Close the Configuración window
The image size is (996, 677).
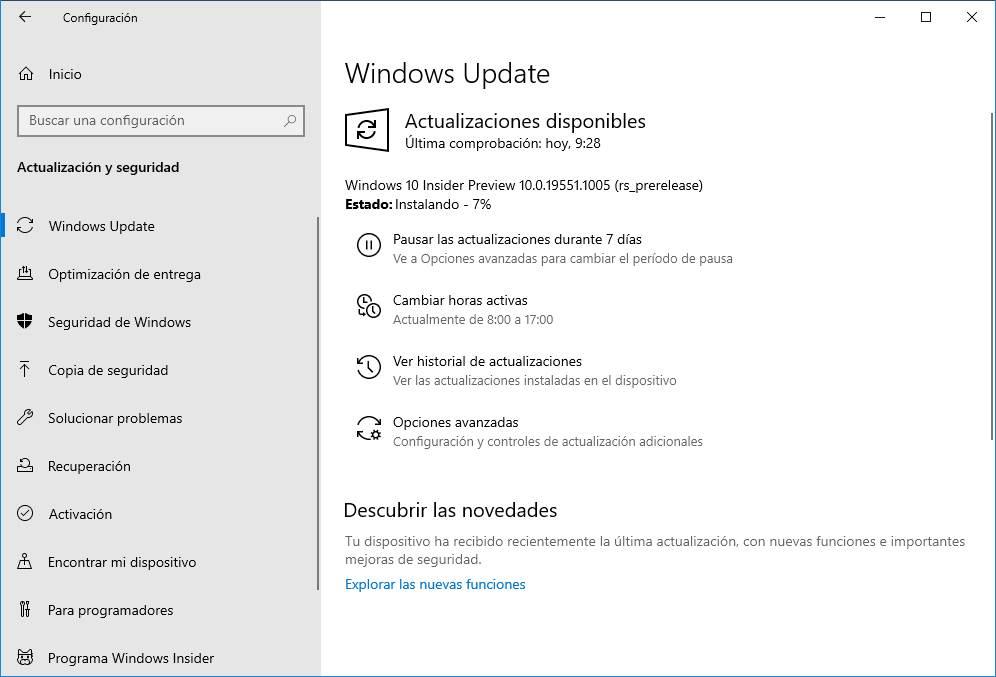972,17
